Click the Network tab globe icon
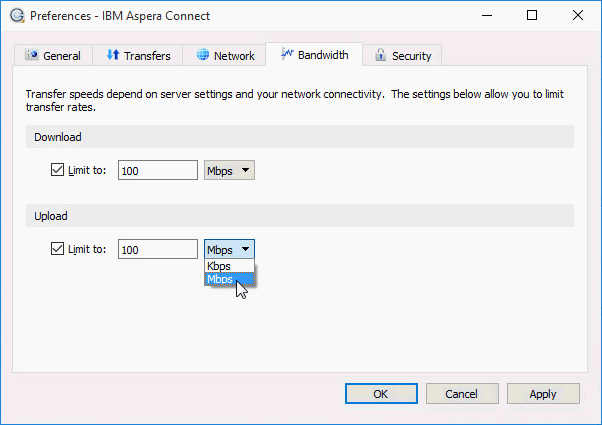This screenshot has width=602, height=425. [203, 56]
